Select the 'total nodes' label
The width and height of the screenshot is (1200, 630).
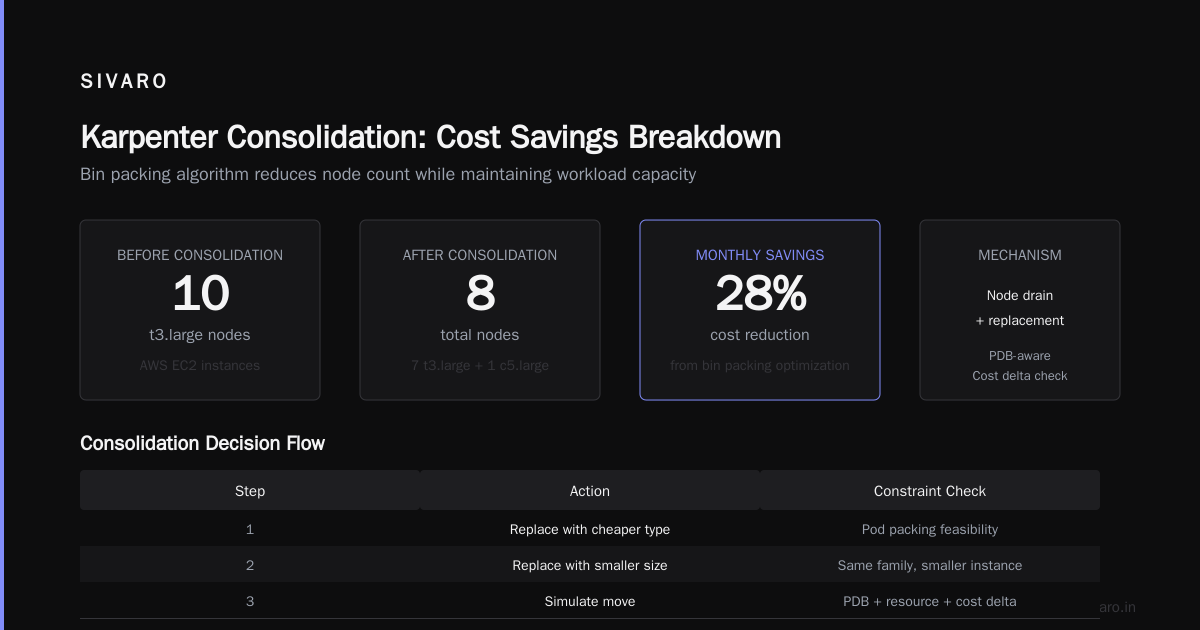[x=480, y=335]
